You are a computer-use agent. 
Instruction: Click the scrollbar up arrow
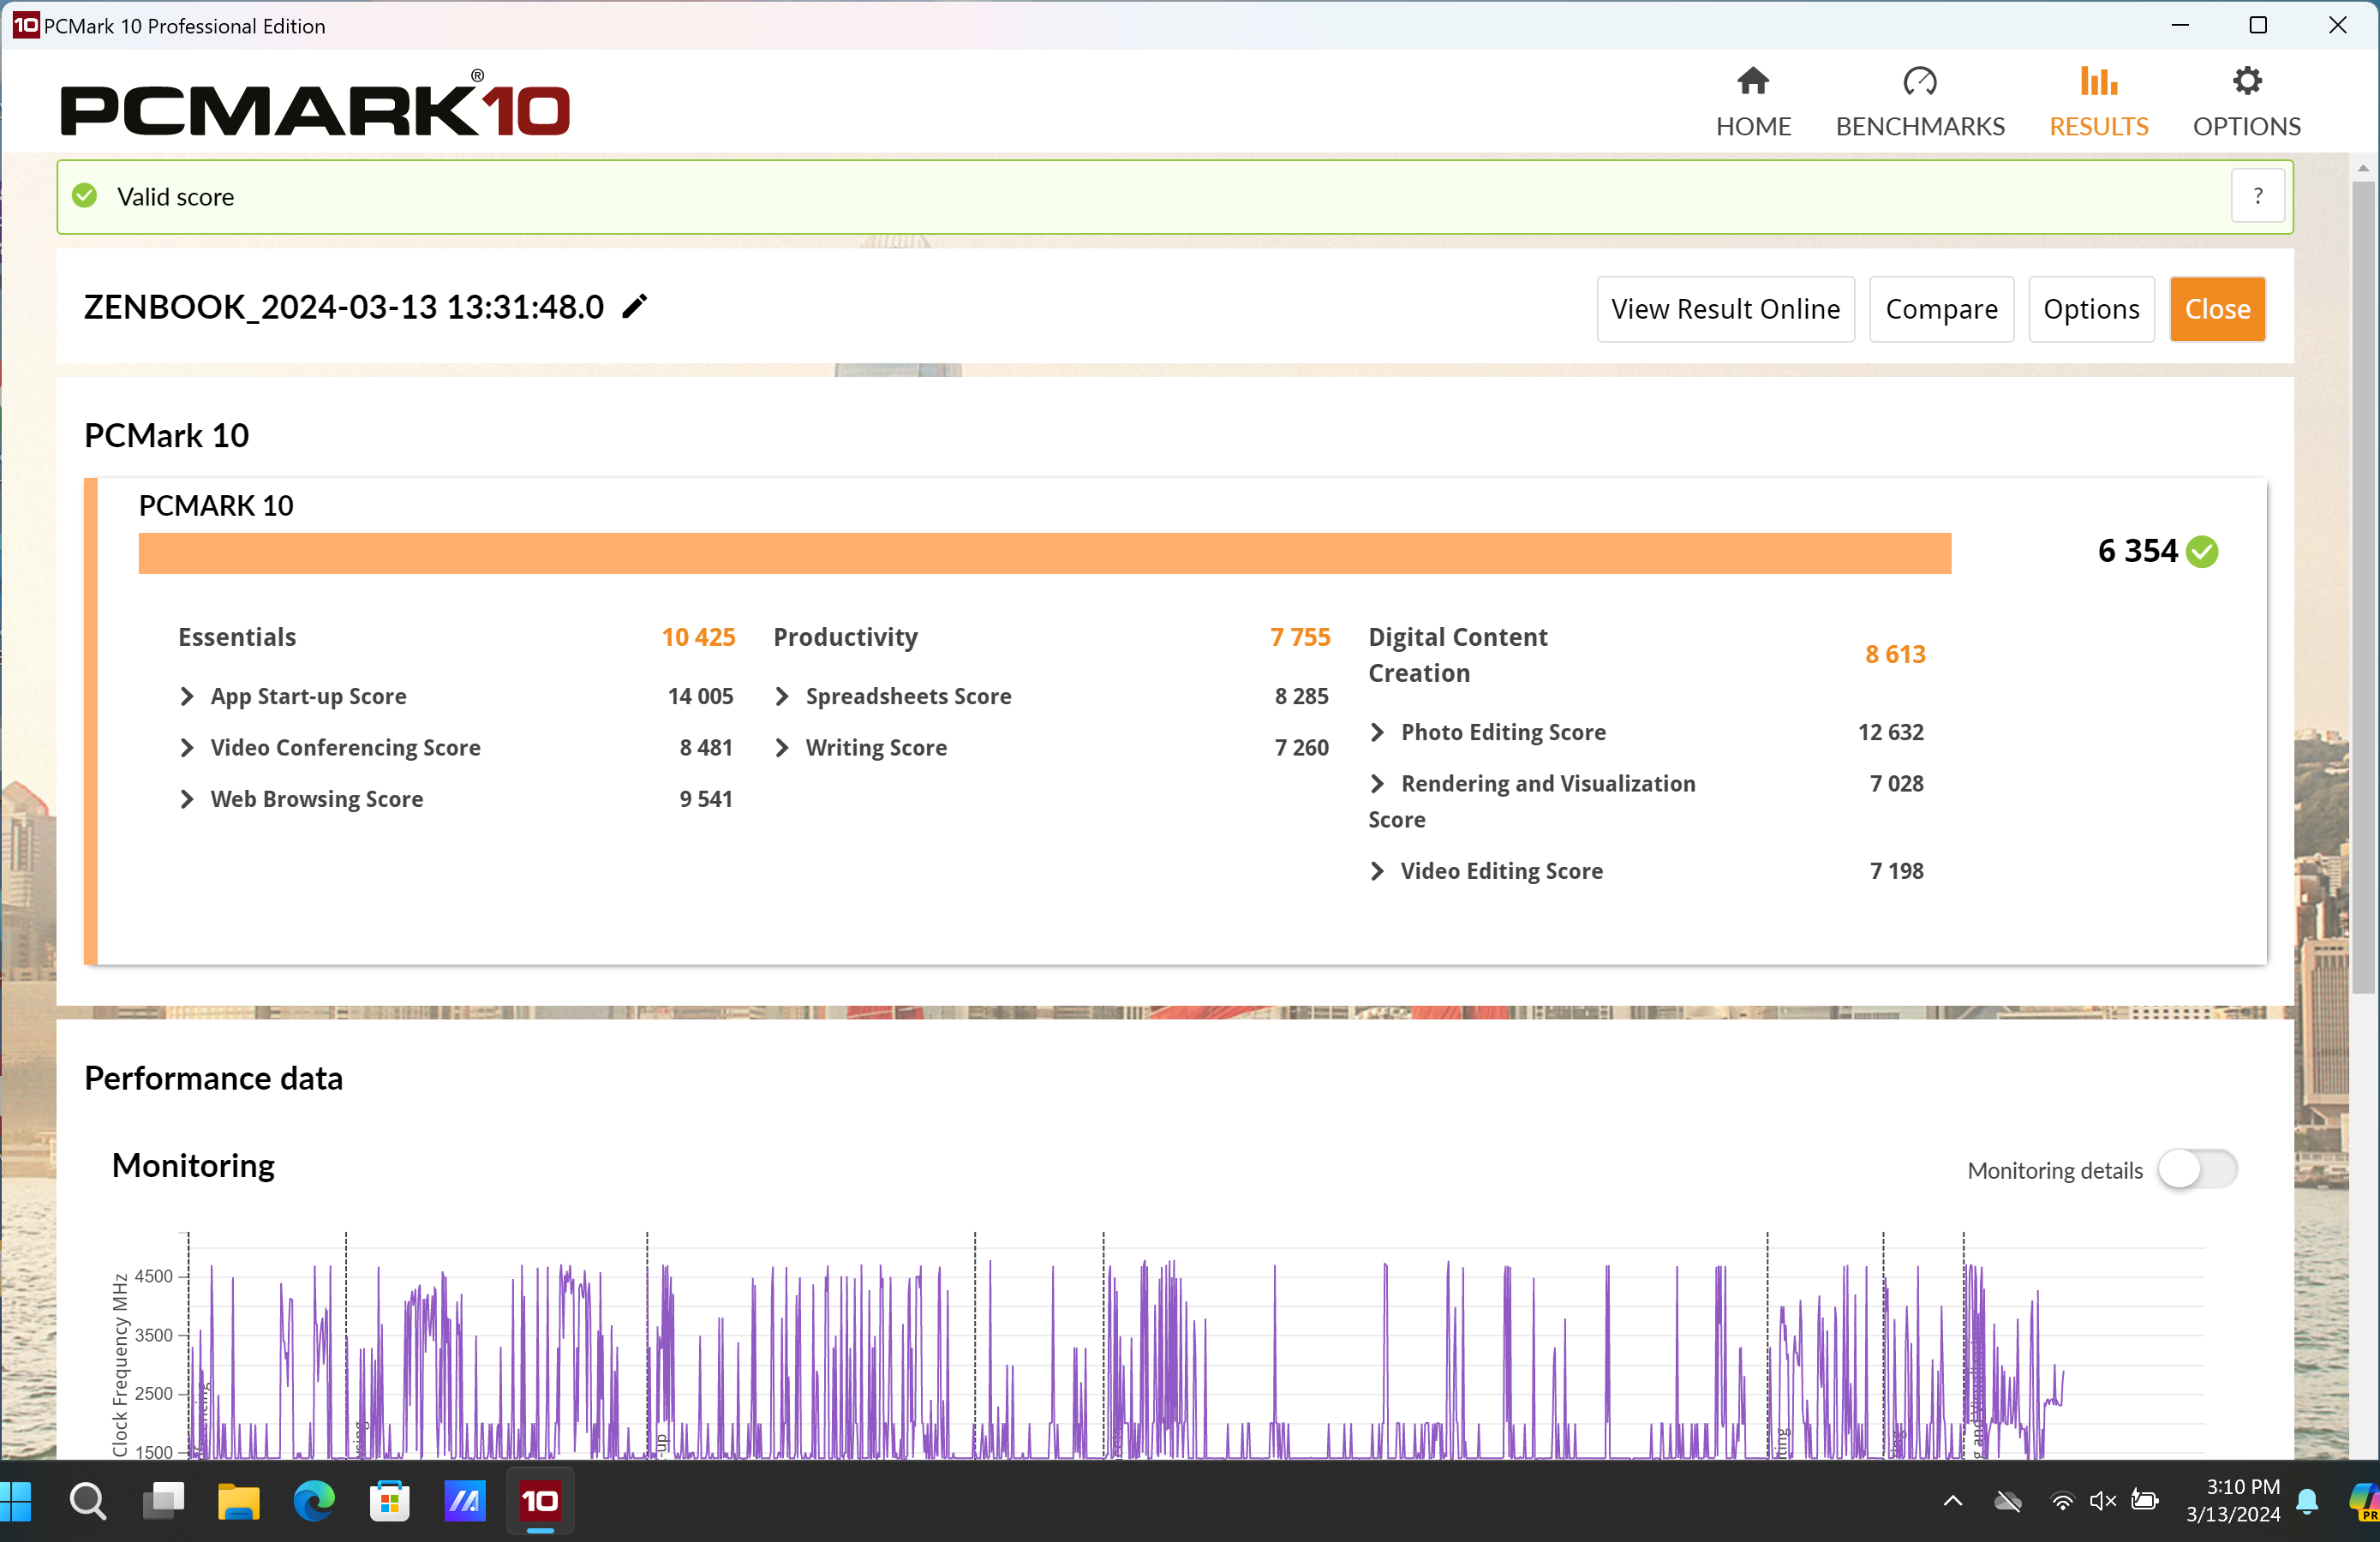[x=2363, y=168]
